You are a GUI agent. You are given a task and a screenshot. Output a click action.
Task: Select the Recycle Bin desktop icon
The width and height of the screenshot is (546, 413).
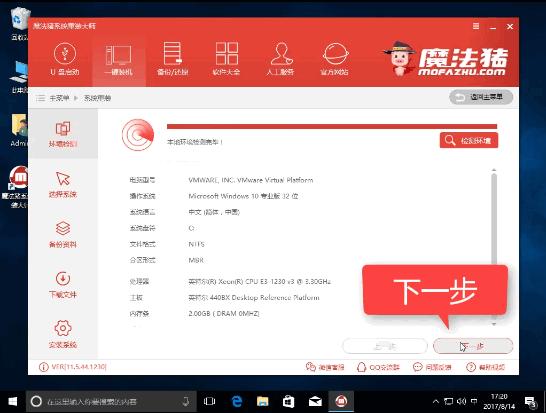coord(20,23)
